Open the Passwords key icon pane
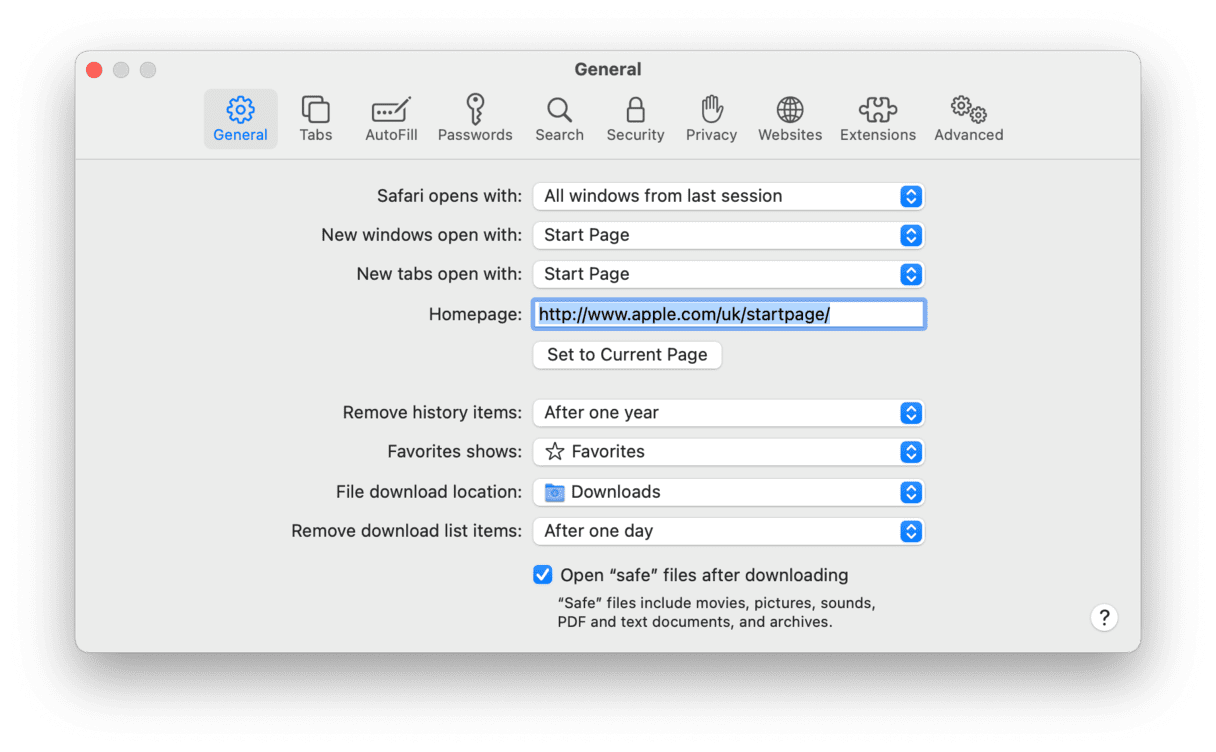The height and width of the screenshot is (752, 1216). click(475, 119)
